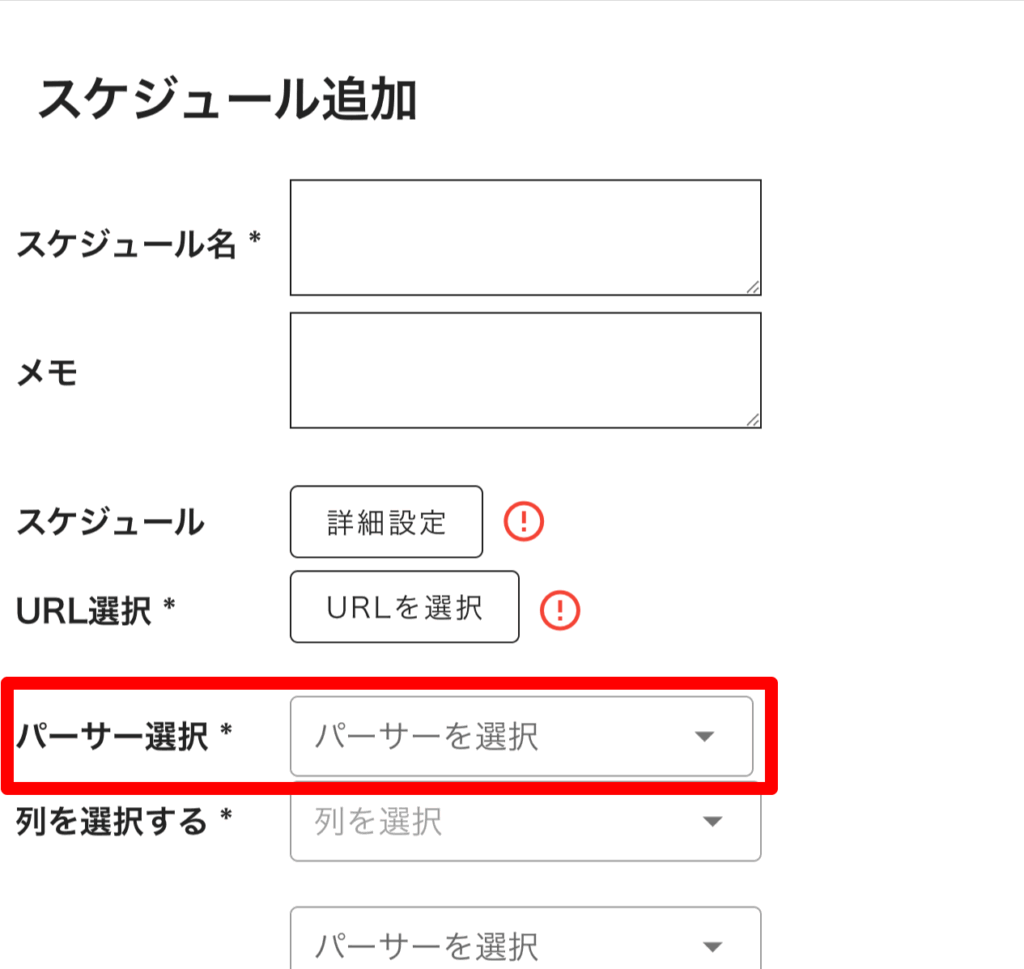
Task: Click dropdown arrow in 列を選択 field
Action: pyautogui.click(x=712, y=822)
